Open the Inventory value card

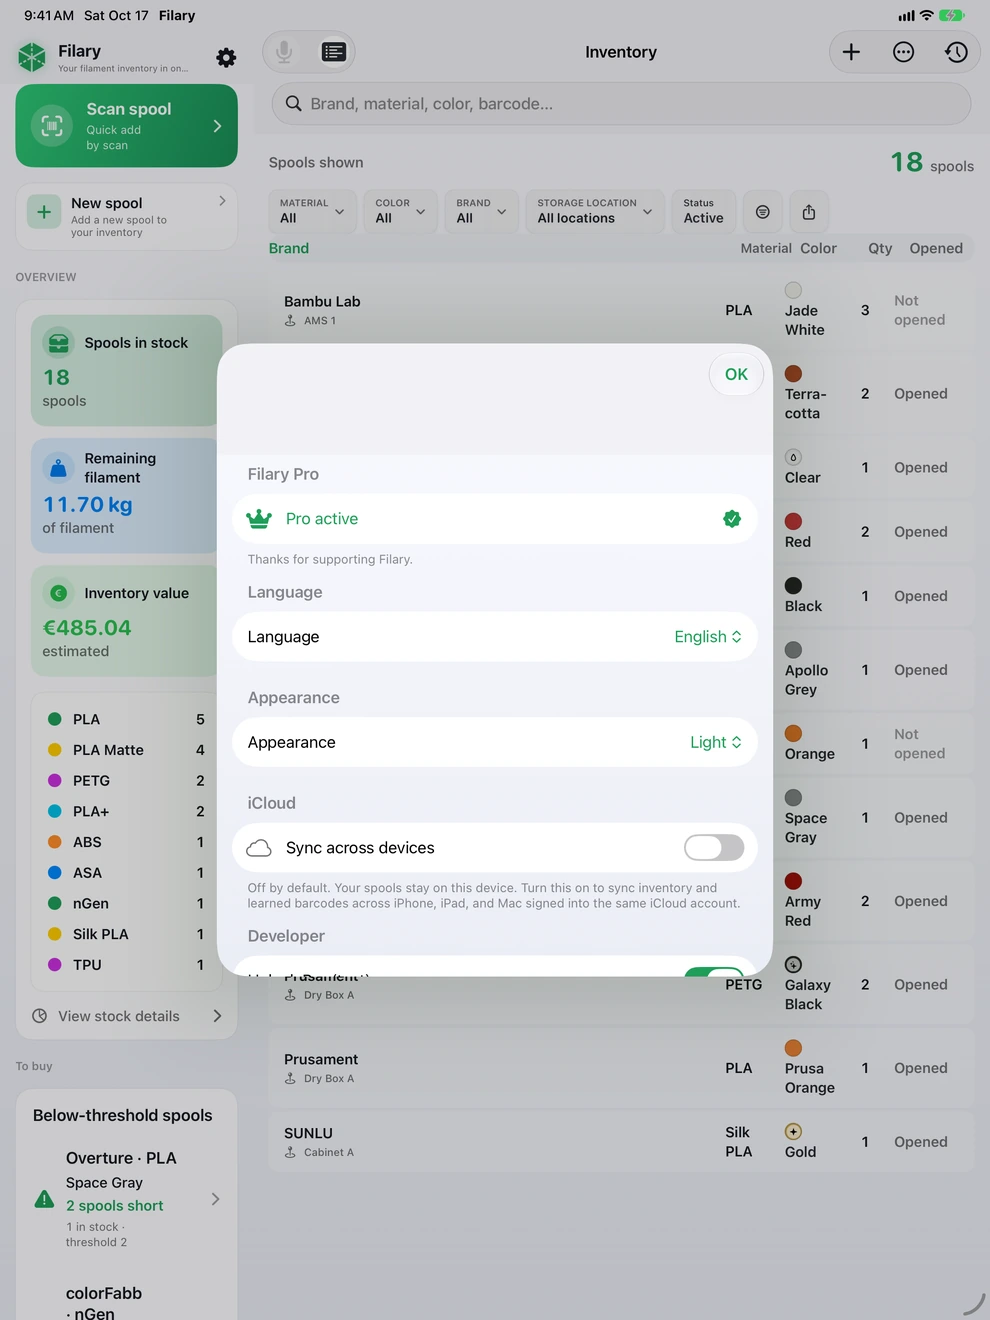(124, 621)
